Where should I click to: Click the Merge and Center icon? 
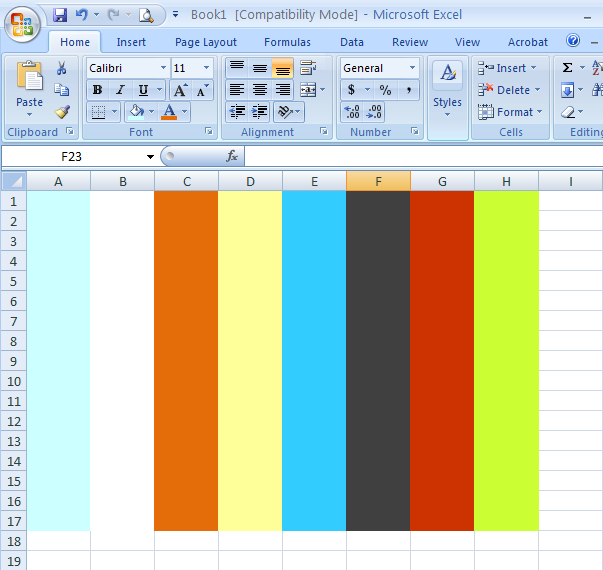click(x=308, y=90)
